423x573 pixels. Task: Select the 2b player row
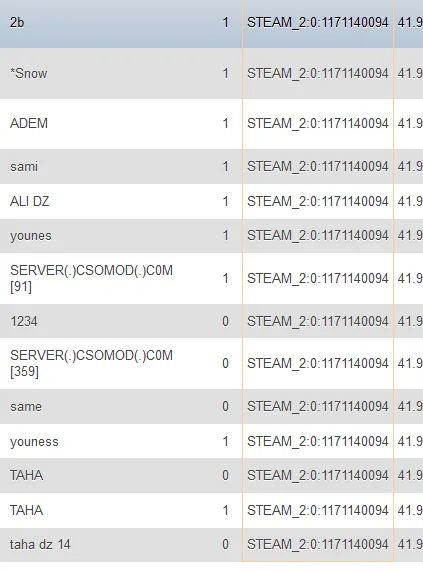(212, 23)
